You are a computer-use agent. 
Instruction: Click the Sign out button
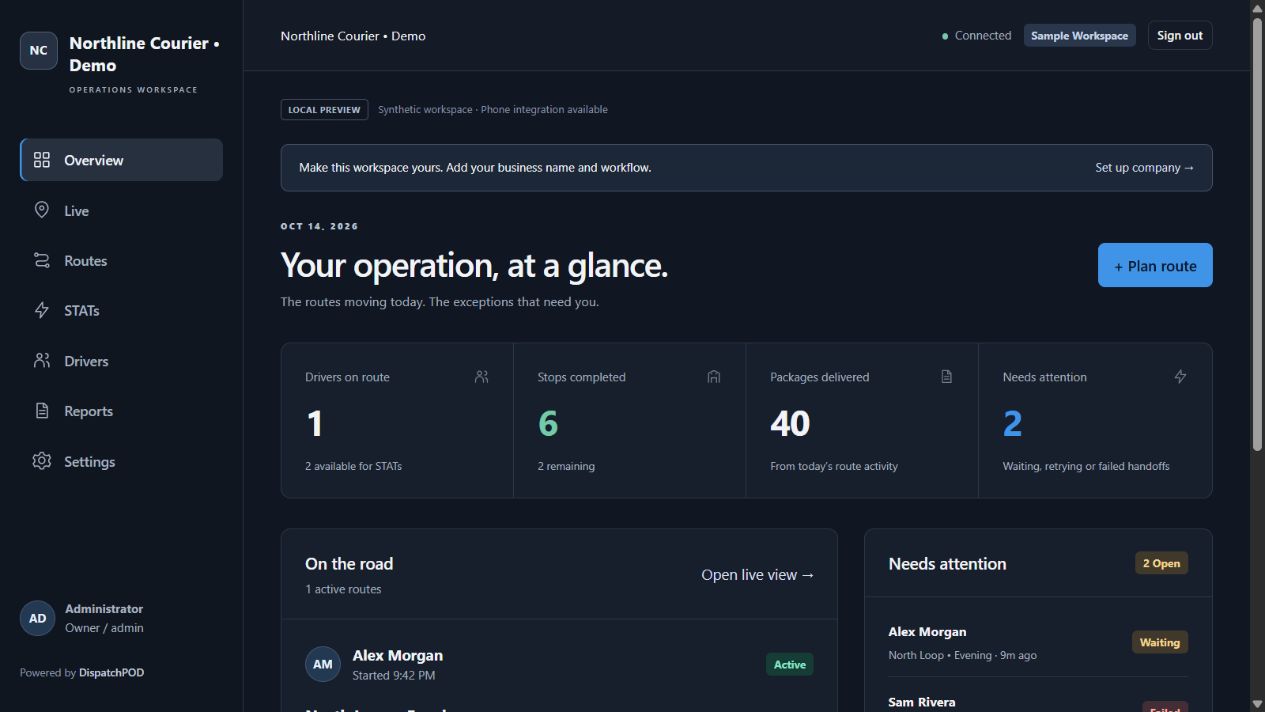point(1180,35)
